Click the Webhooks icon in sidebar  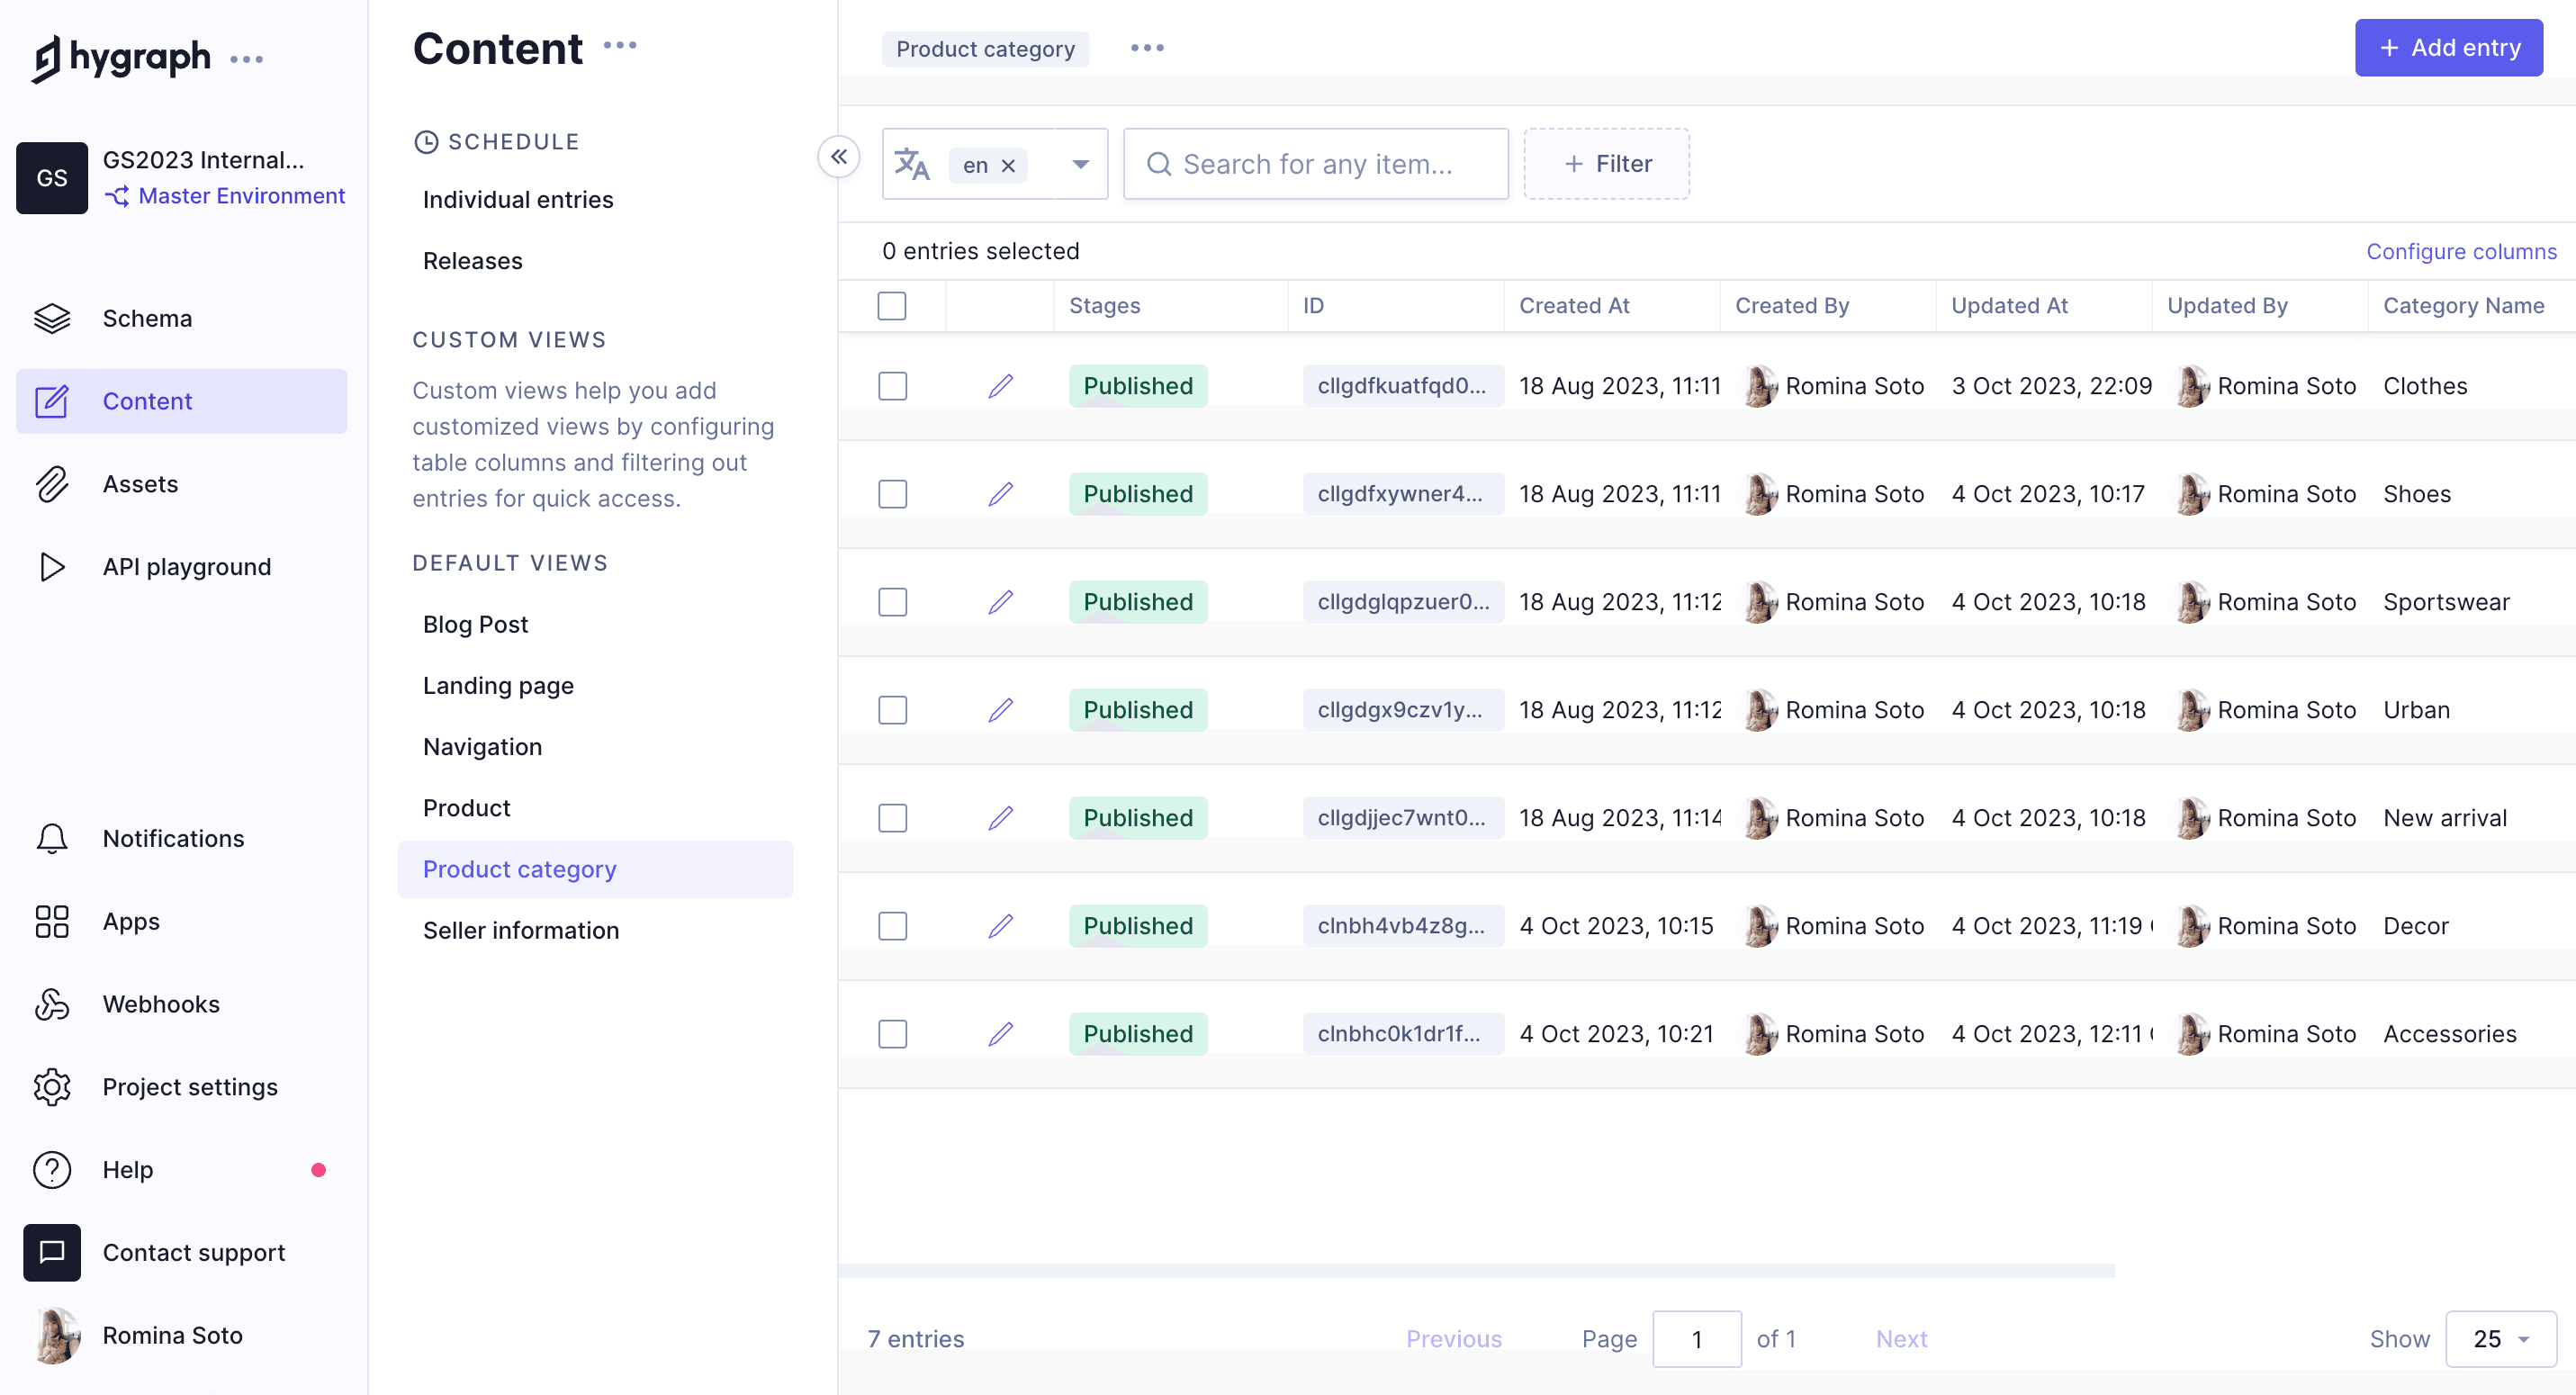[x=52, y=1004]
